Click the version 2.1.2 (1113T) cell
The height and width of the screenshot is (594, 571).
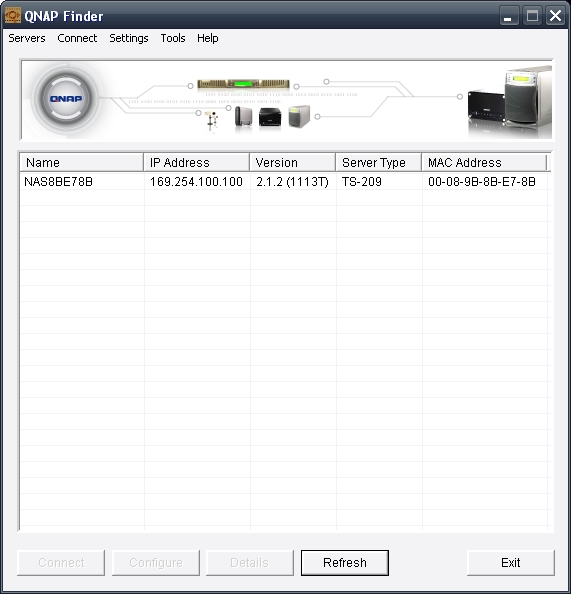(292, 182)
